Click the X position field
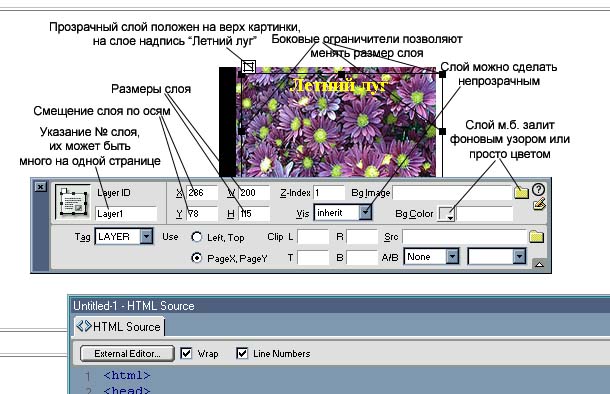Image resolution: width=610 pixels, height=394 pixels. pyautogui.click(x=202, y=193)
